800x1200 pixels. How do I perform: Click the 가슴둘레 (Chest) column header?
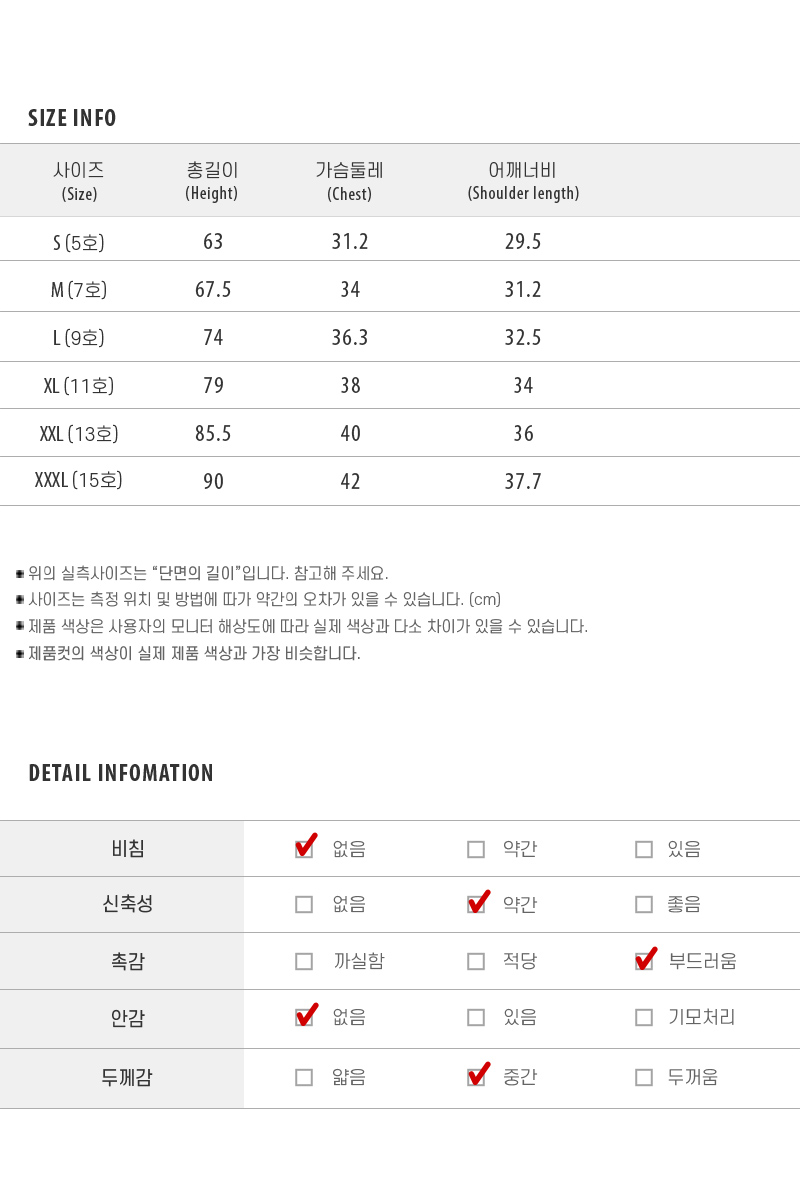350,181
